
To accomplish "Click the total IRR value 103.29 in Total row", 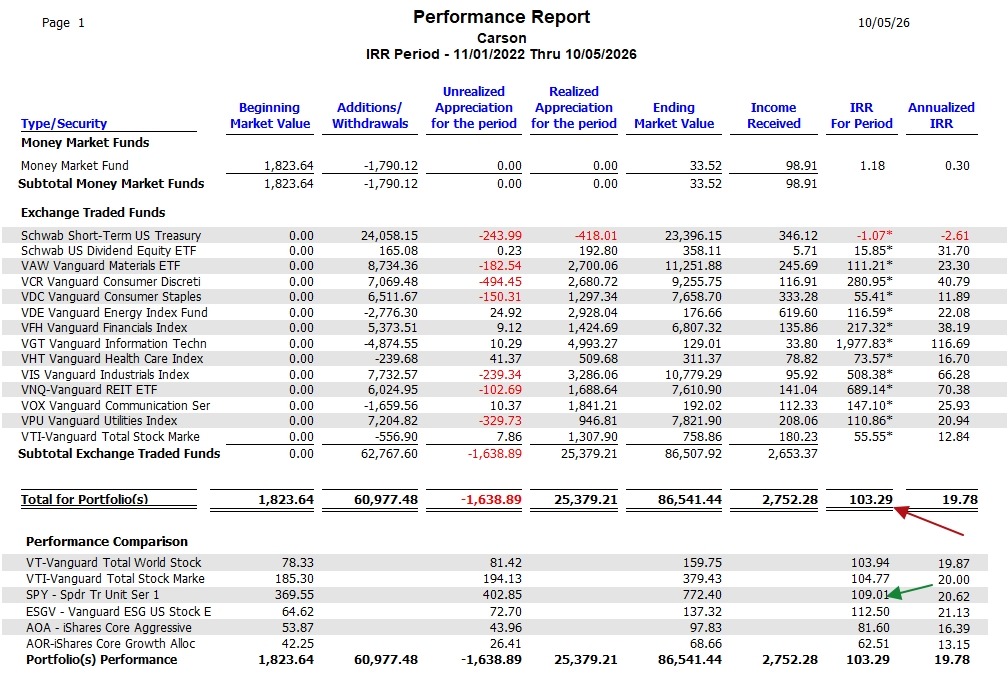I will coord(870,499).
